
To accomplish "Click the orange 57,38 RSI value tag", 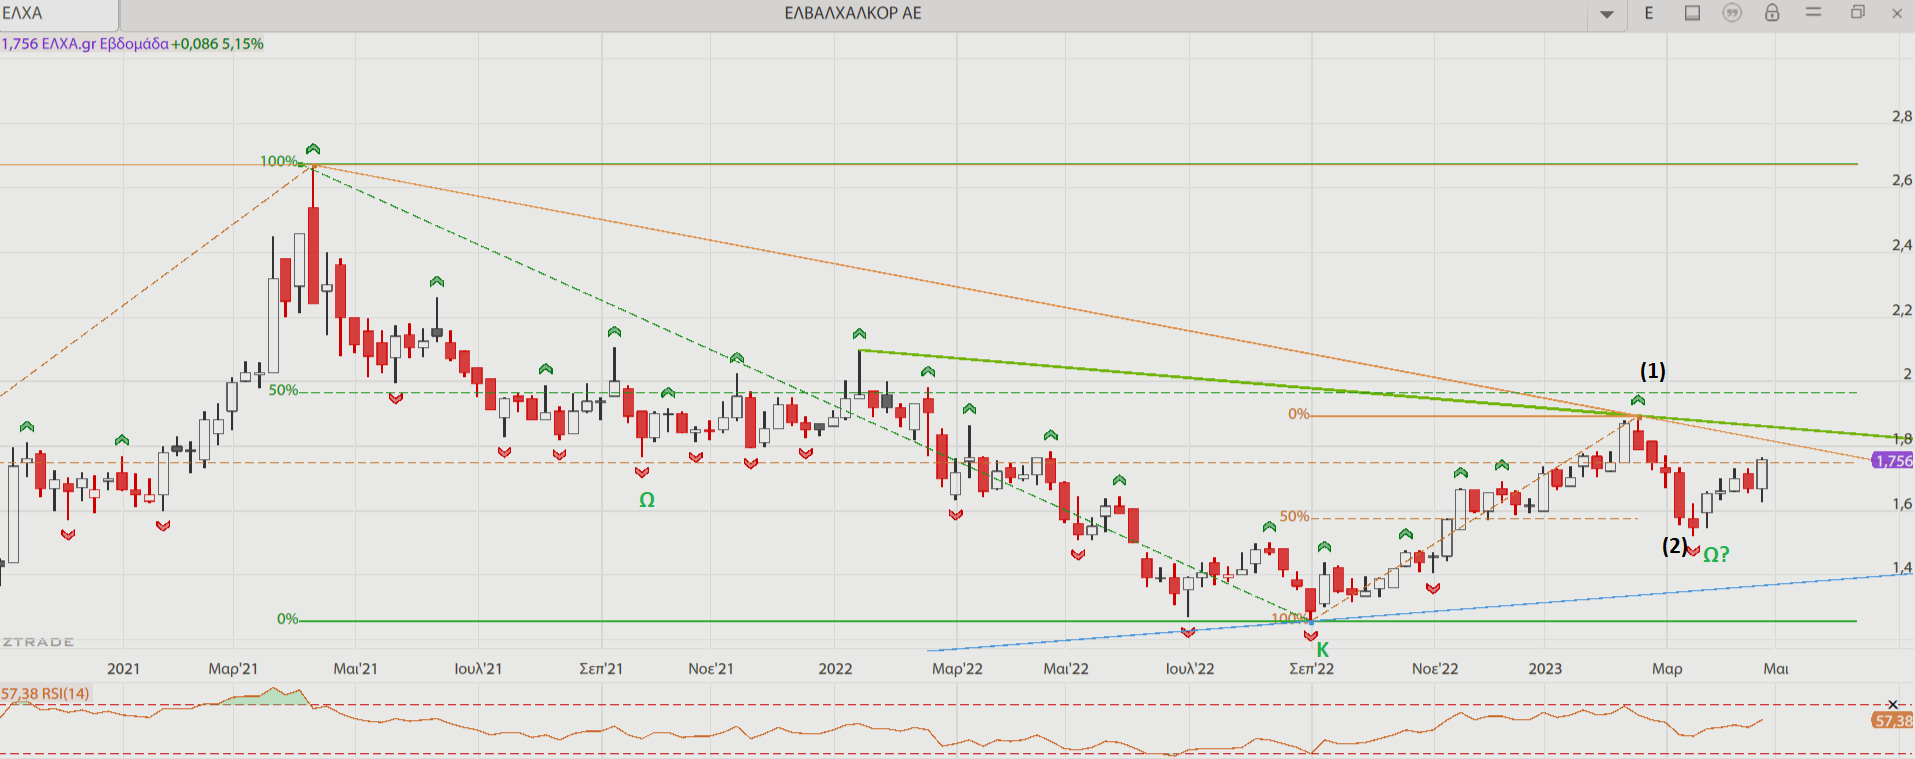I will pyautogui.click(x=1892, y=720).
